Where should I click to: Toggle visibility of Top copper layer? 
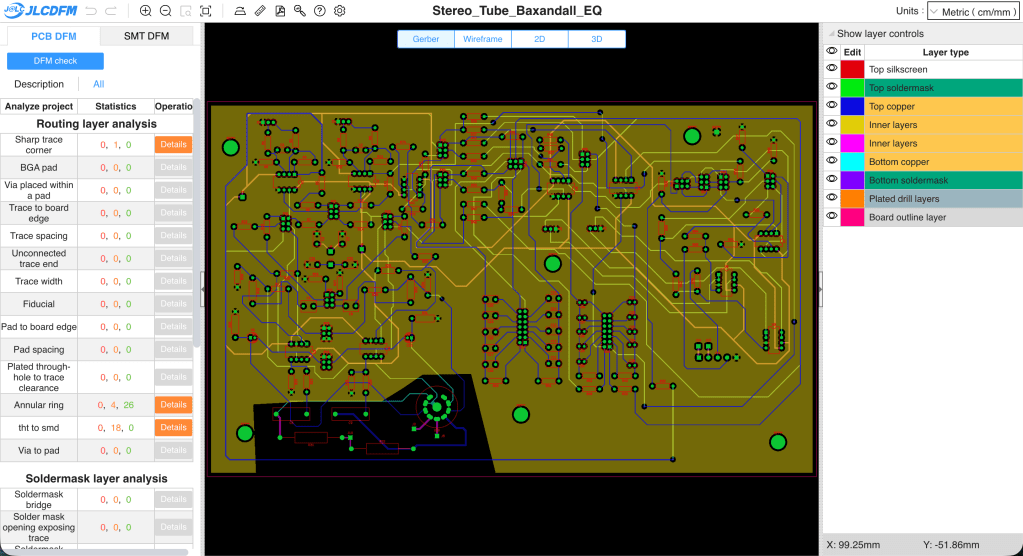tap(832, 106)
